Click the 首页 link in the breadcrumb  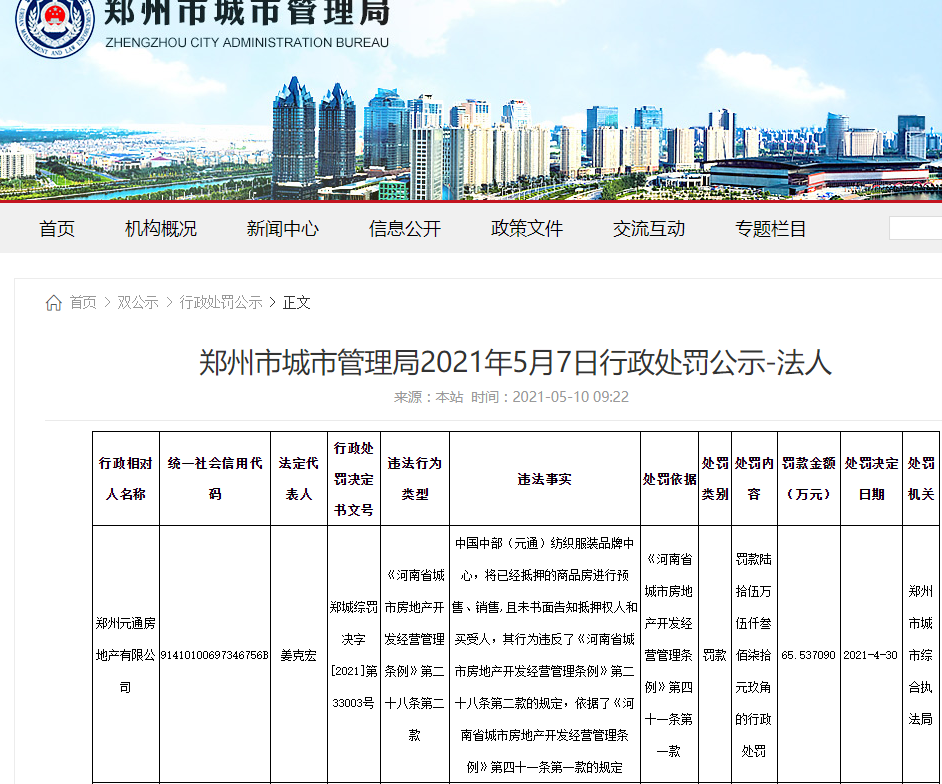[83, 303]
